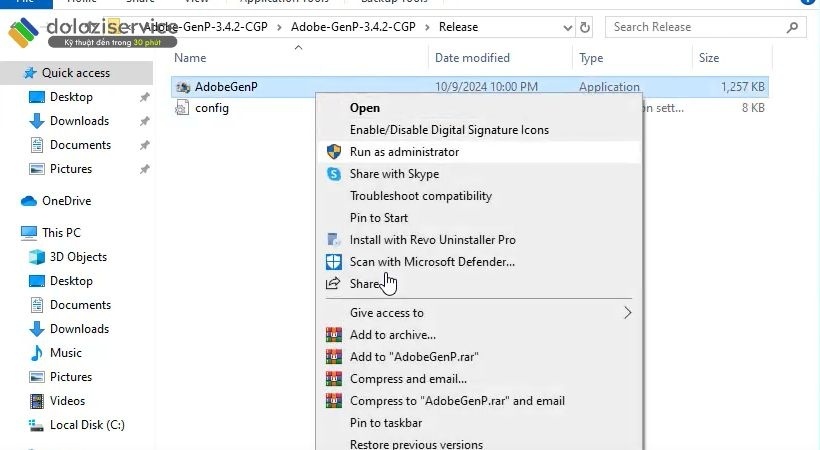
Task: Sort by Date modified column header
Action: 472,58
